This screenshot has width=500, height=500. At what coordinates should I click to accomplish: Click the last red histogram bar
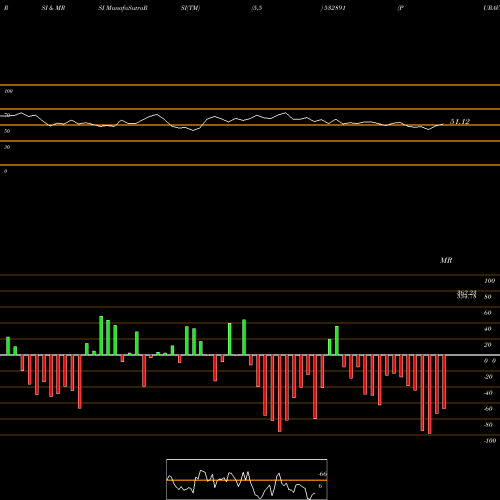click(444, 382)
